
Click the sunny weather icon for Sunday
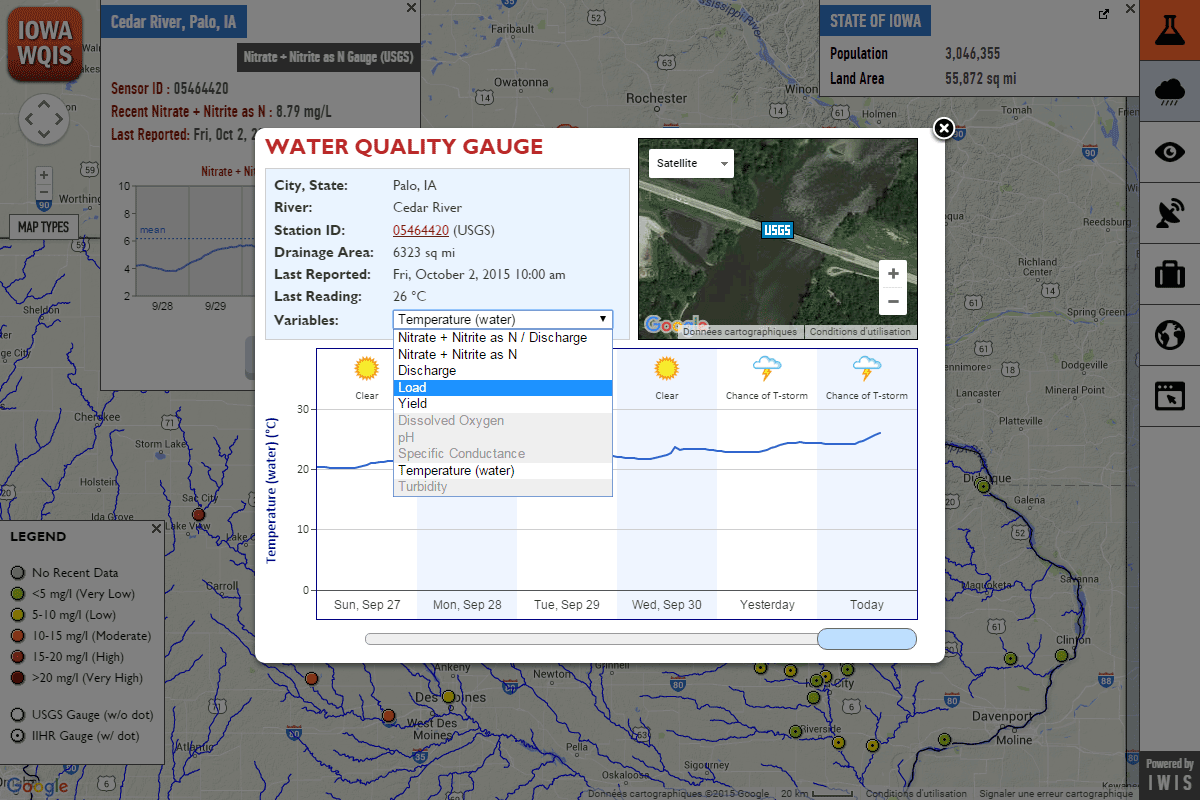[367, 369]
